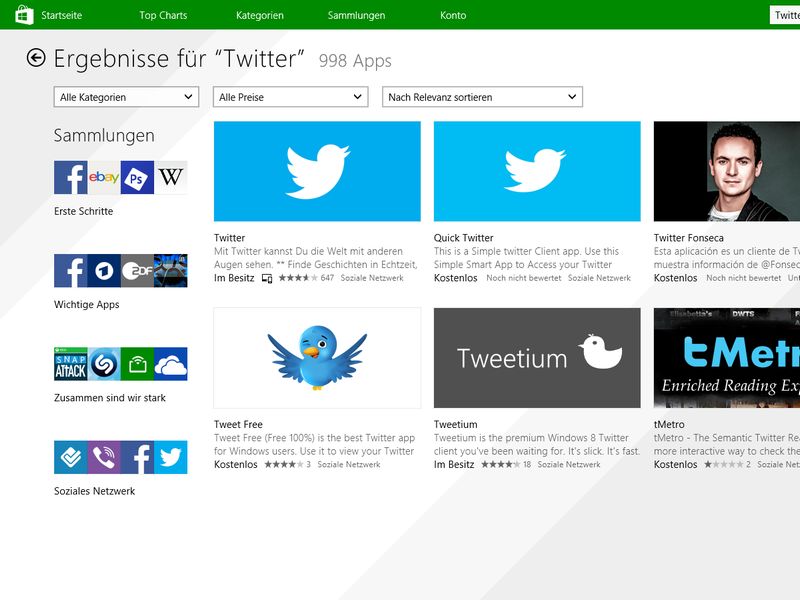Open Facebook icon in Erste Schritte collection
800x600 pixels.
point(70,177)
